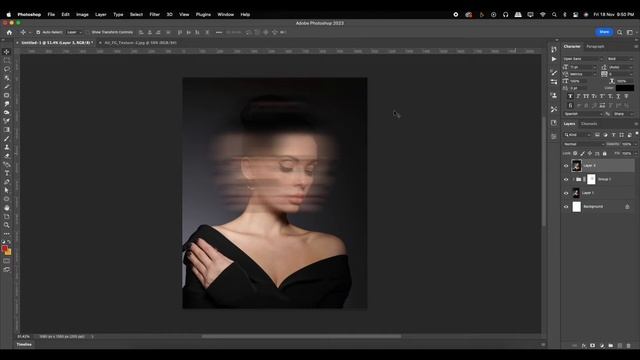Image resolution: width=640 pixels, height=360 pixels.
Task: Select the Hand tool
Action: tap(7, 208)
